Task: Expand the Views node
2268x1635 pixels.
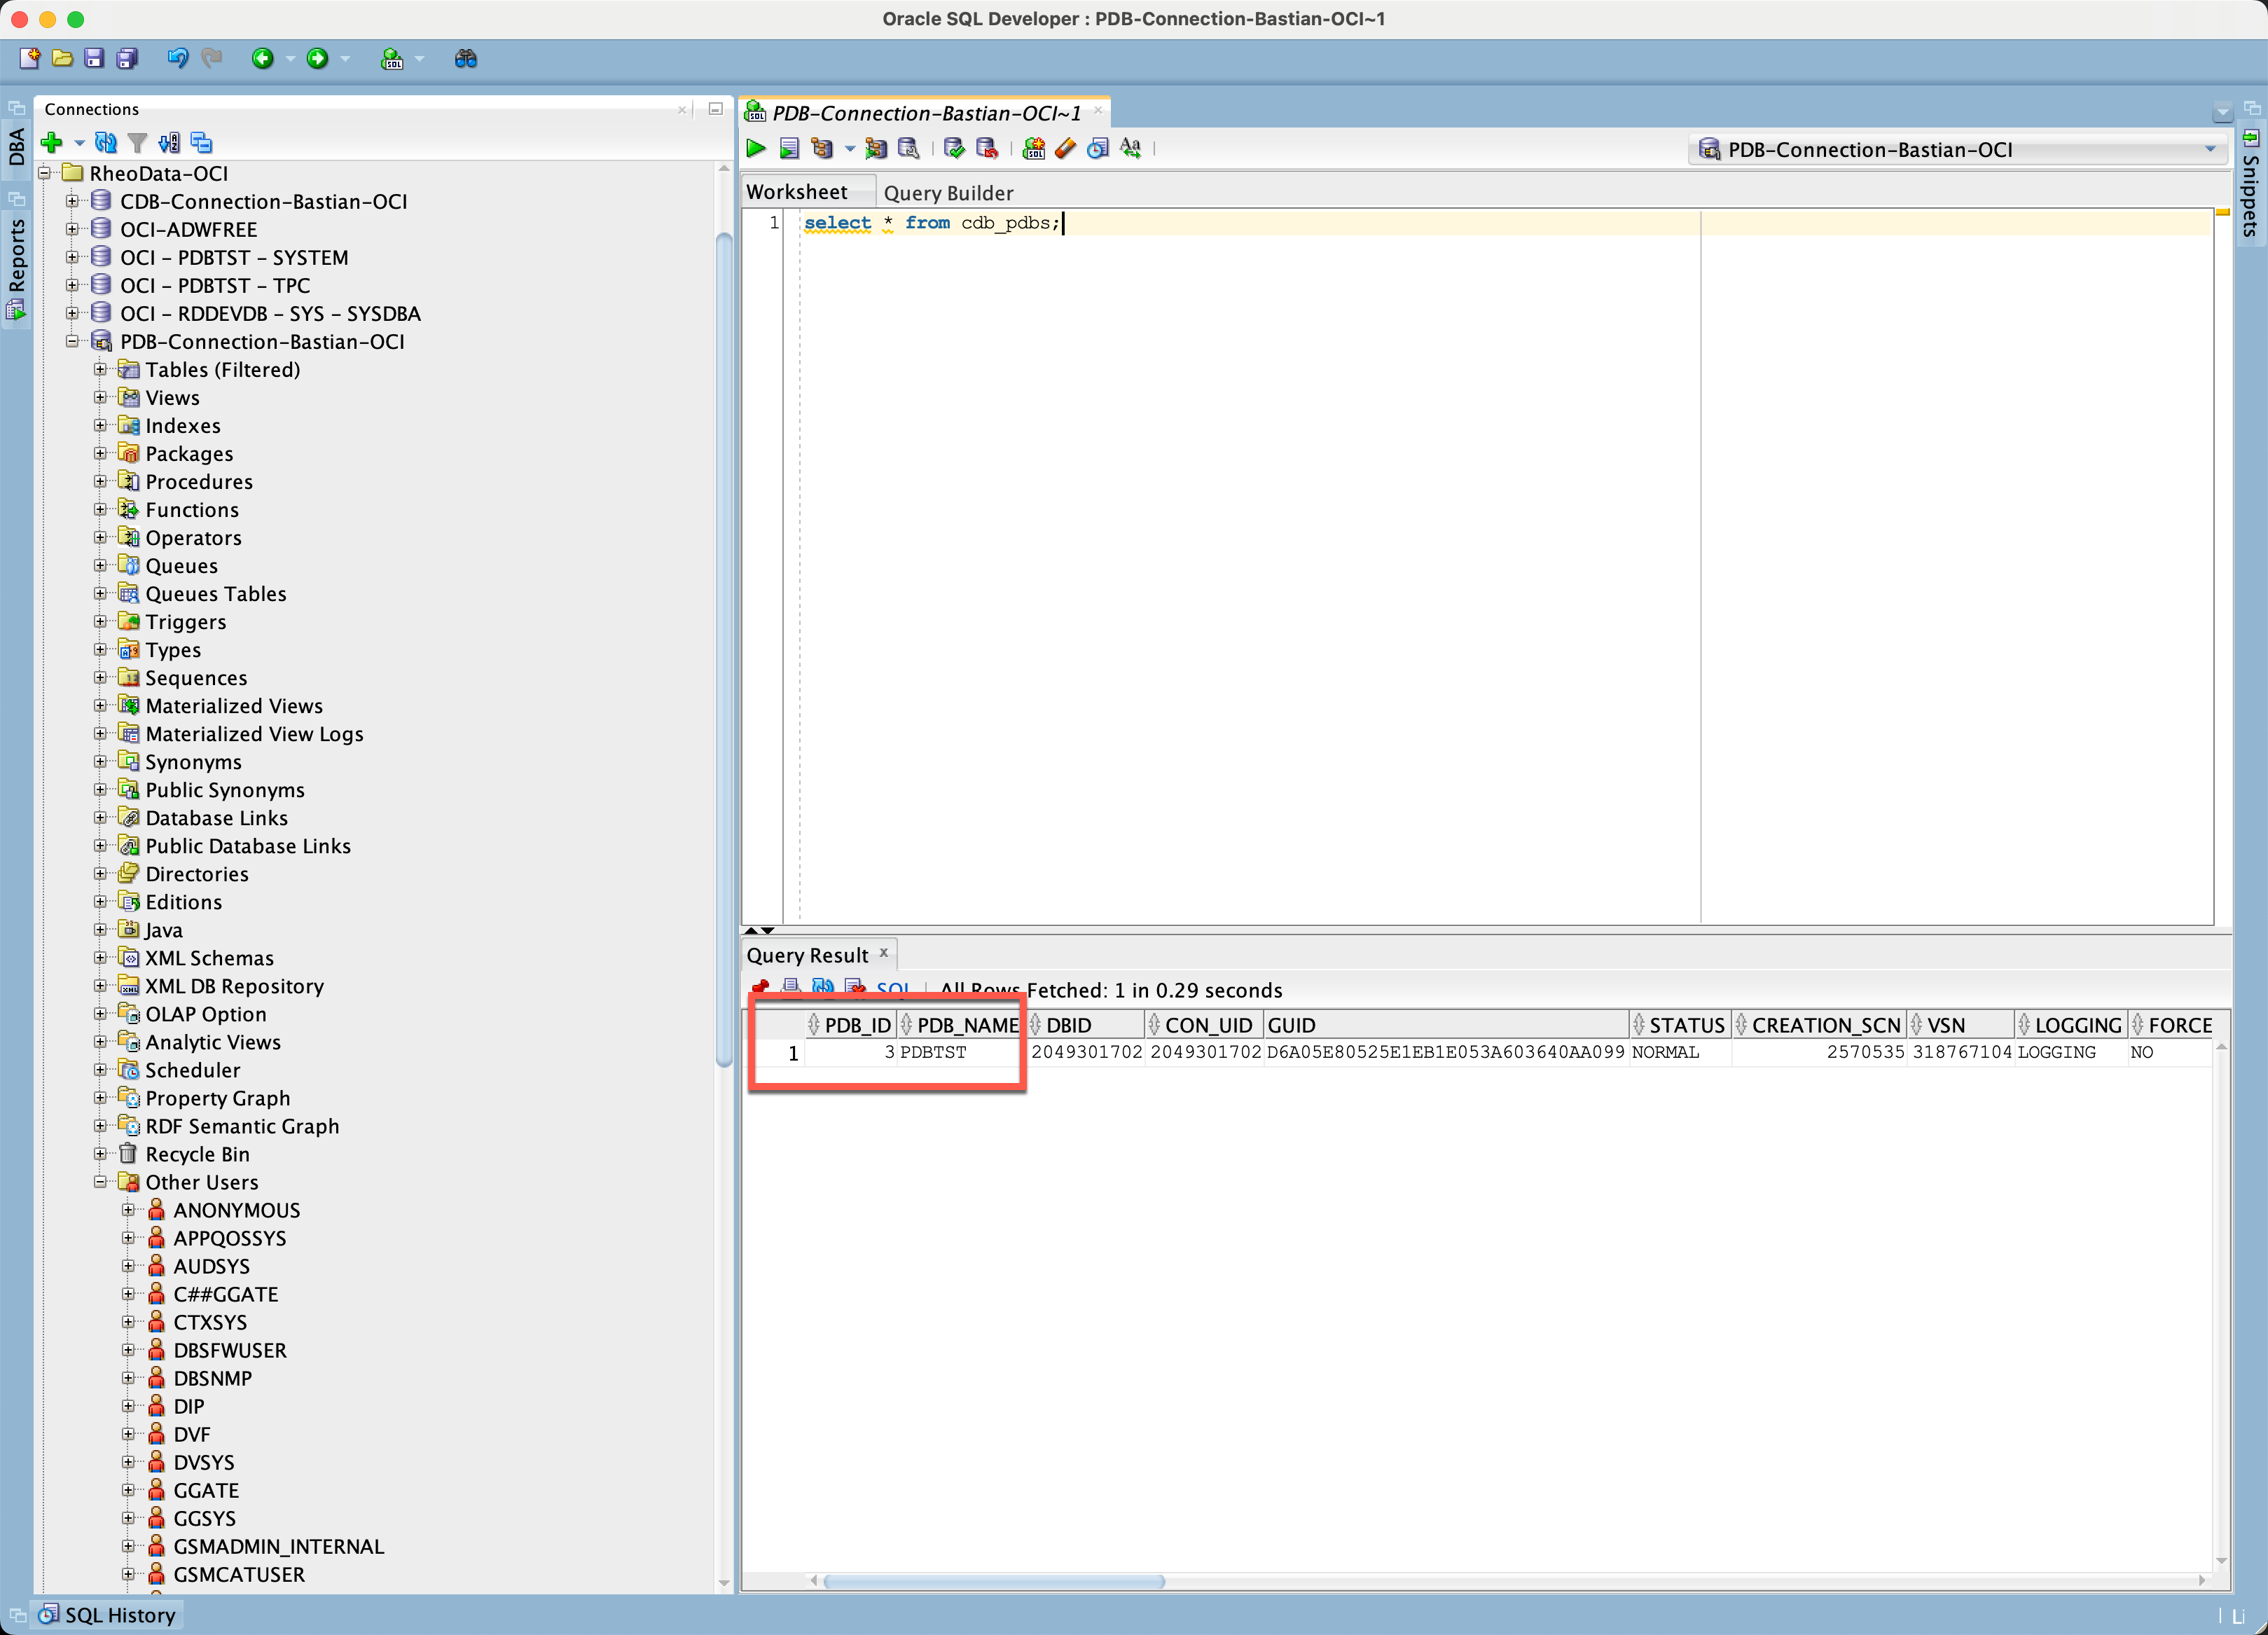Action: (100, 397)
